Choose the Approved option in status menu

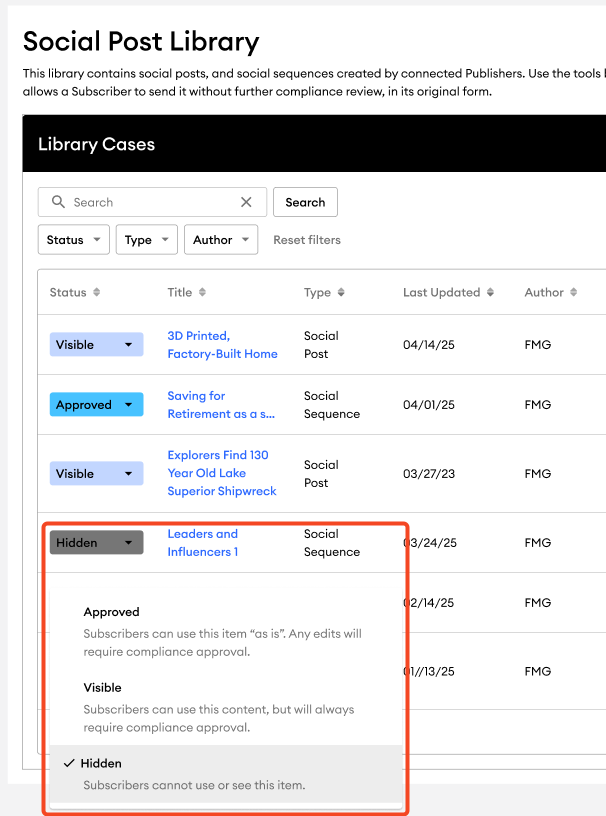pyautogui.click(x=225, y=631)
